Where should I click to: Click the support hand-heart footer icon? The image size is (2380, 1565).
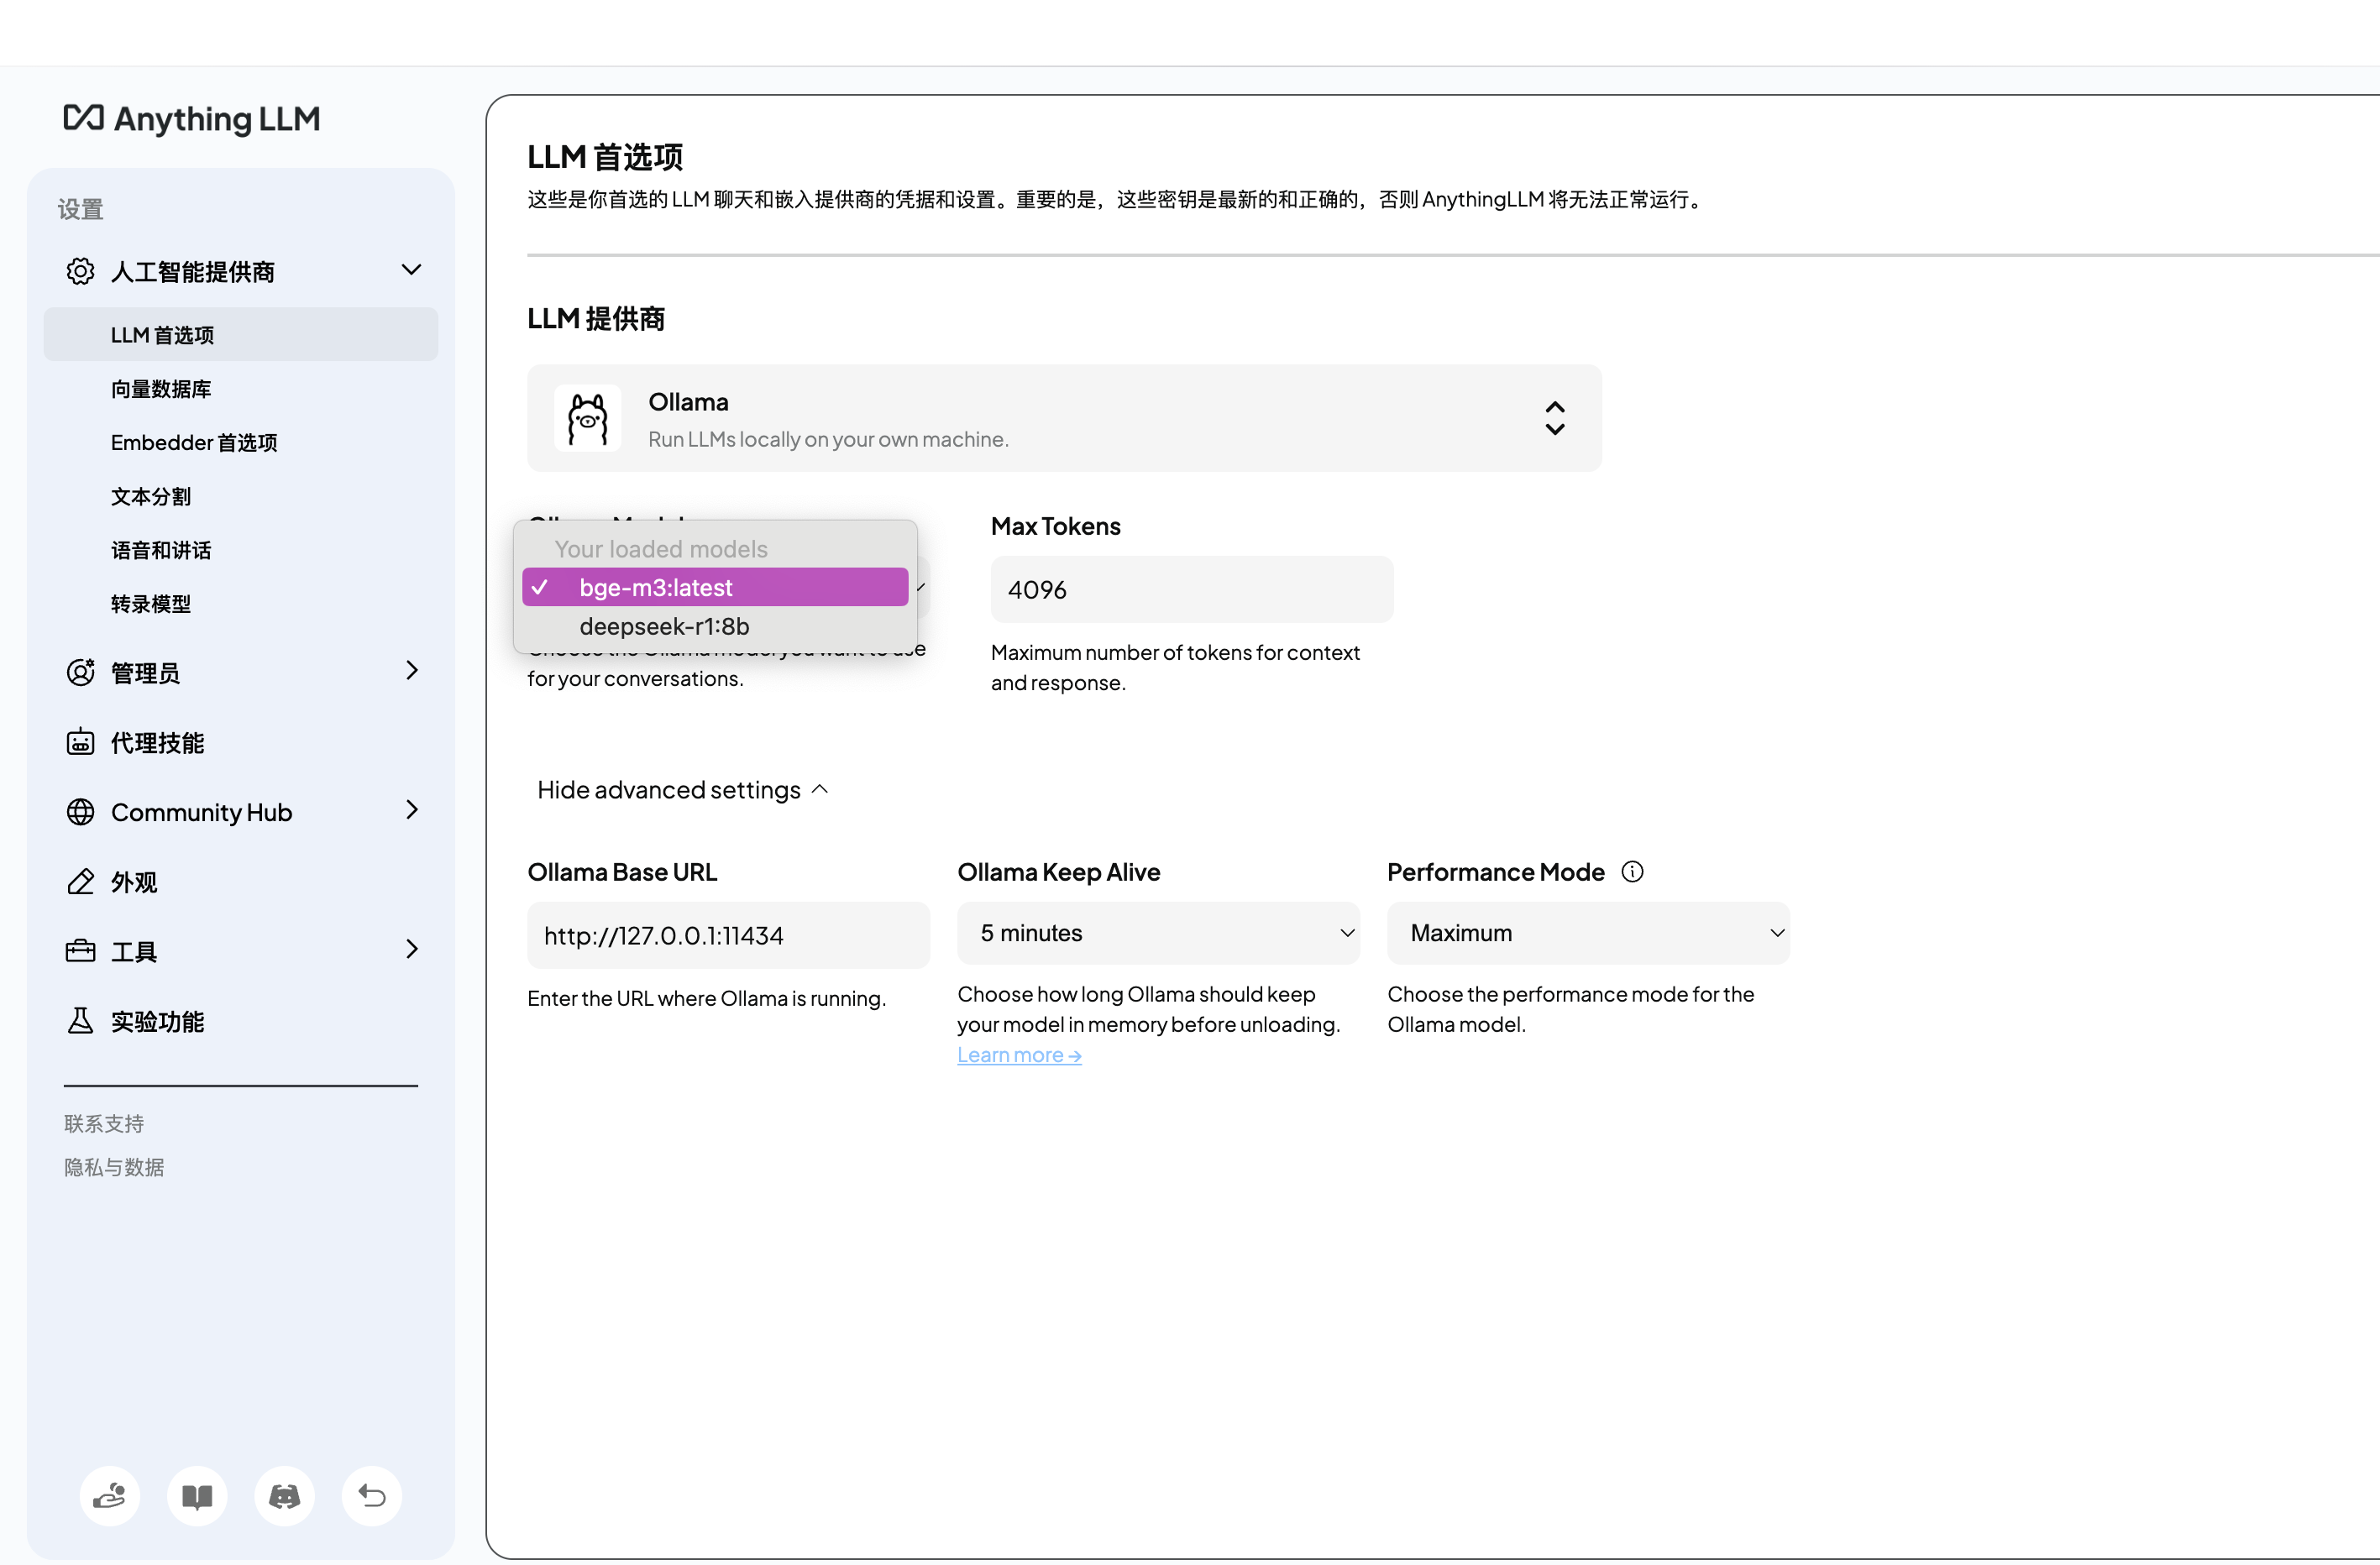pyautogui.click(x=110, y=1496)
